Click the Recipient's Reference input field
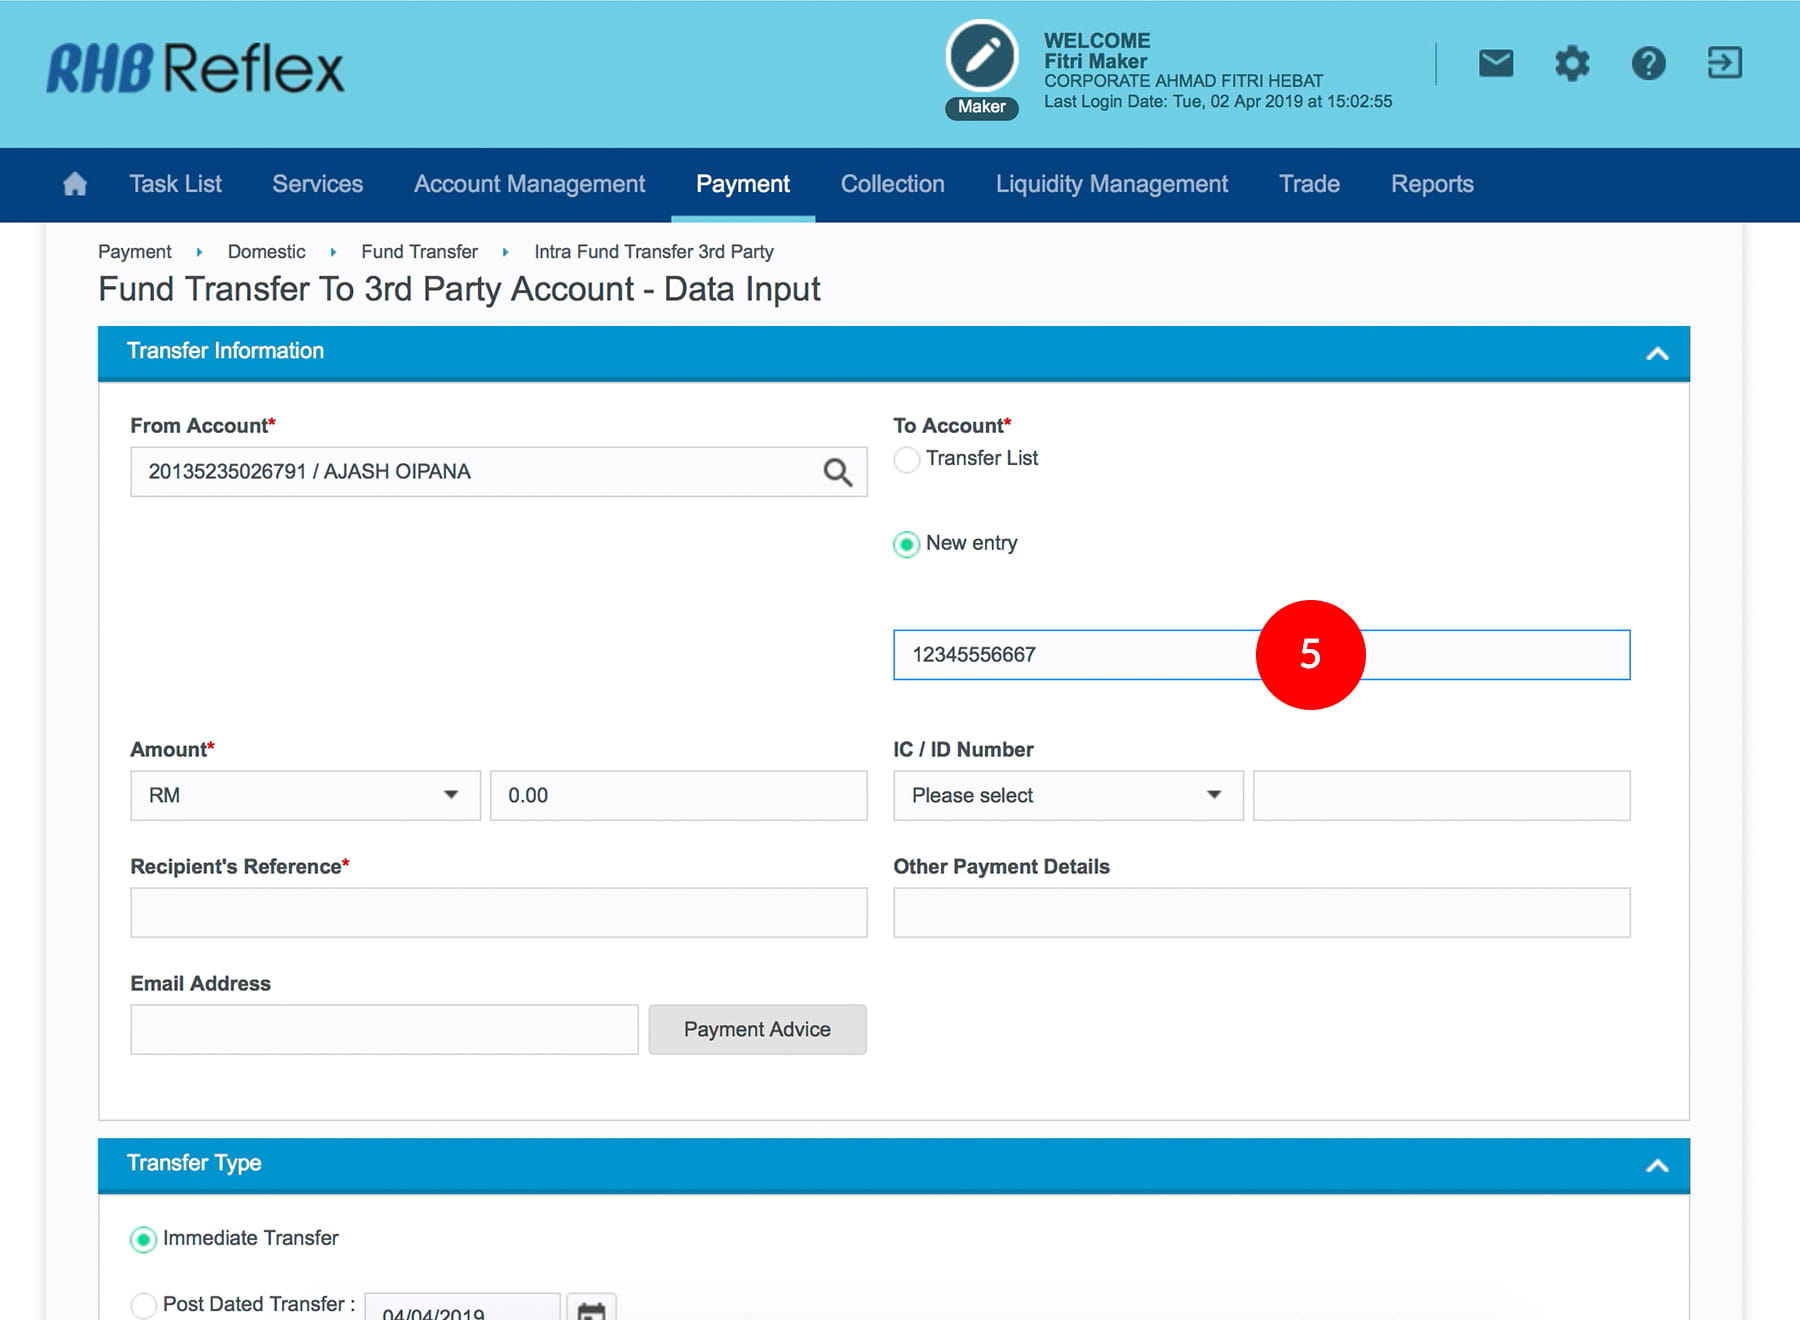 (498, 912)
